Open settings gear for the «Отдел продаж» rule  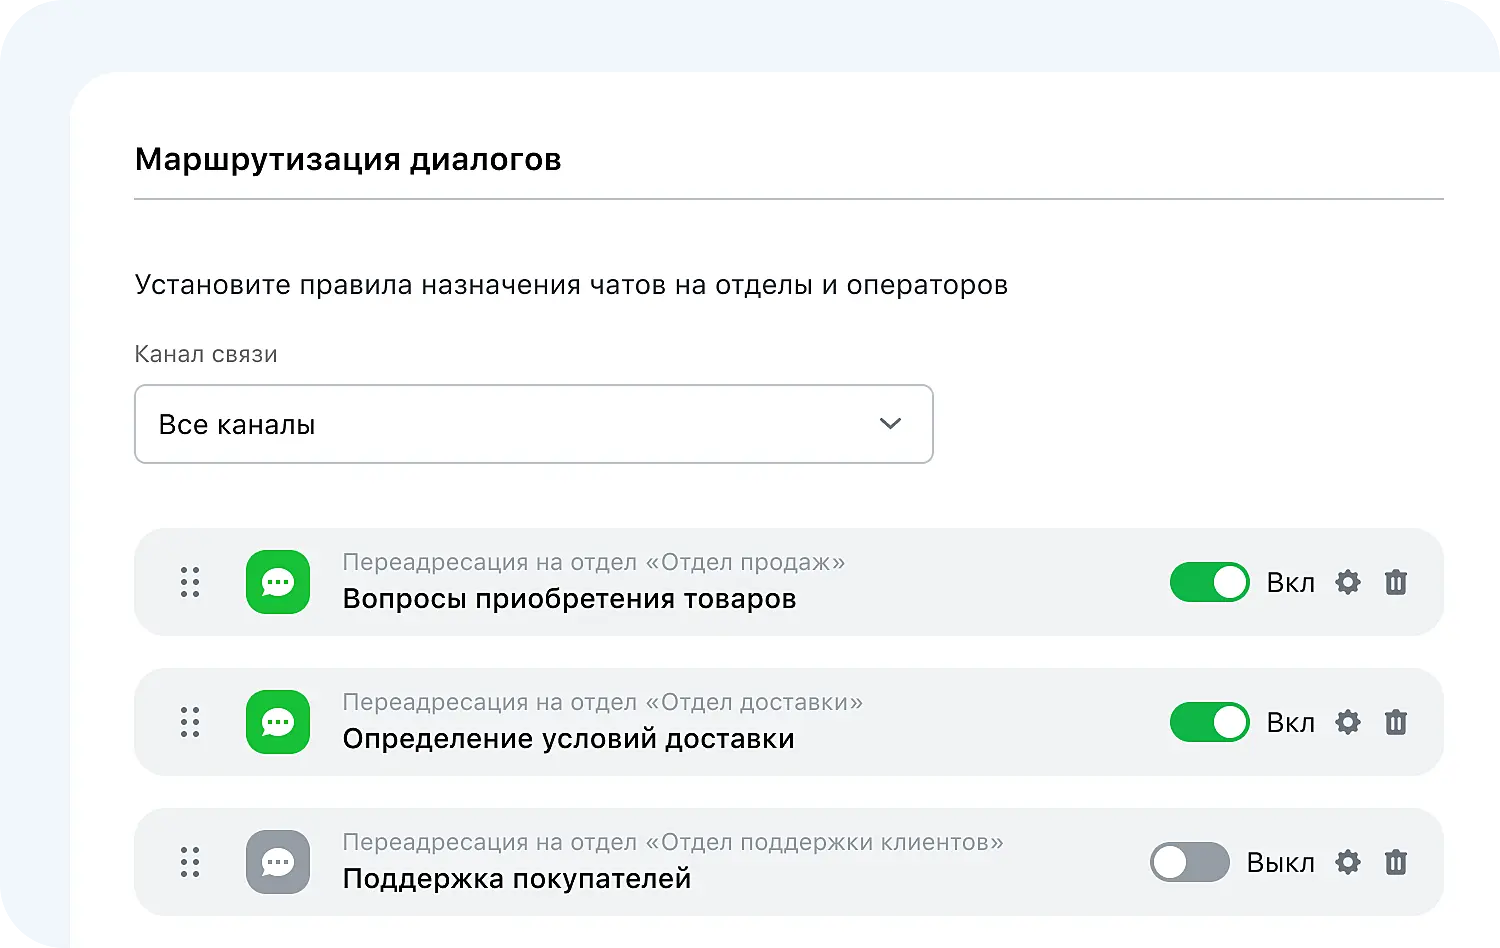(1347, 582)
